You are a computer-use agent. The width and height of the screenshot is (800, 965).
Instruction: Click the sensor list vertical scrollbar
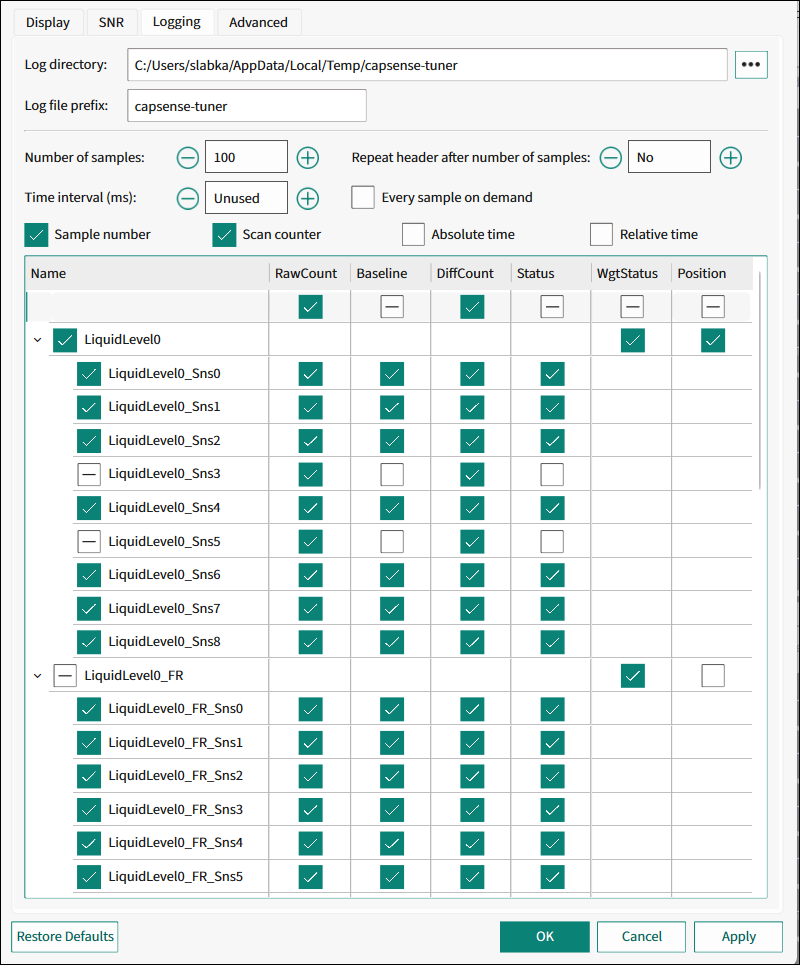(x=760, y=378)
